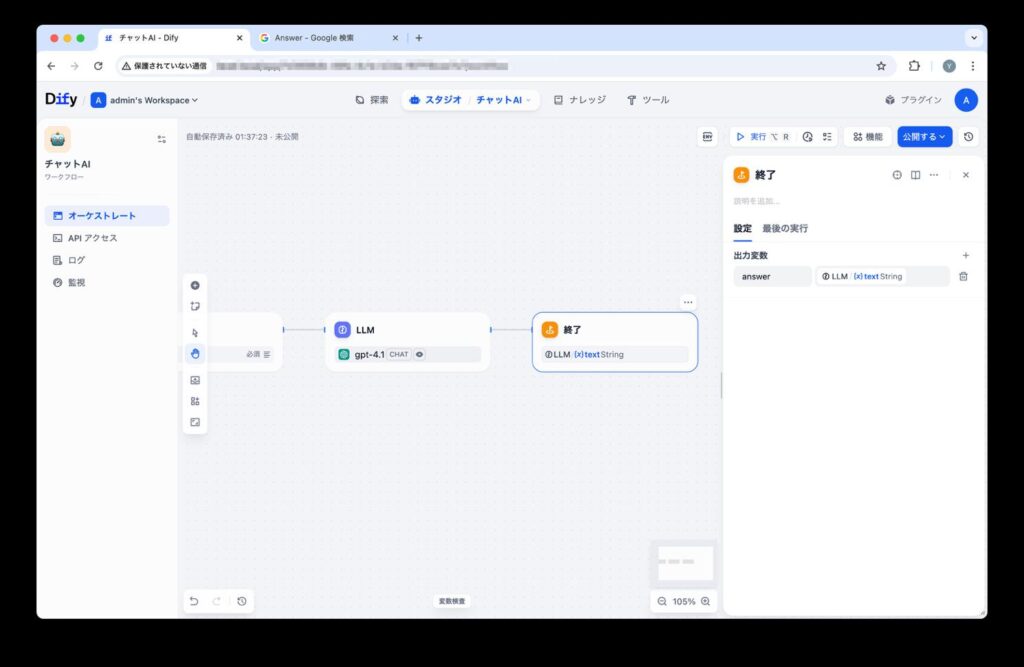Select the hand pan tool
This screenshot has width=1024, height=667.
[195, 353]
